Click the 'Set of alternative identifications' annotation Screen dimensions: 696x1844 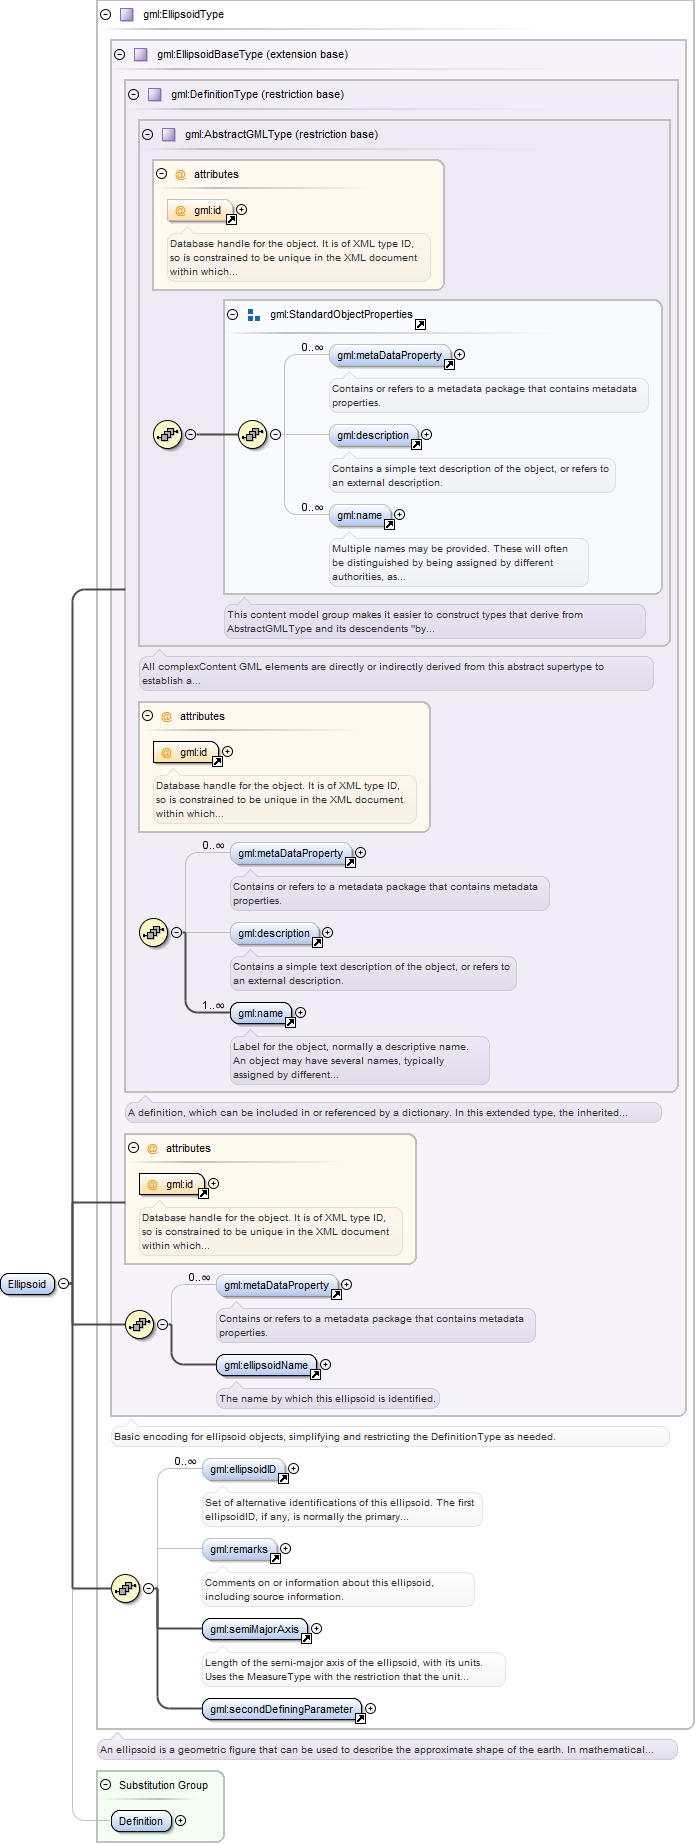[342, 1509]
